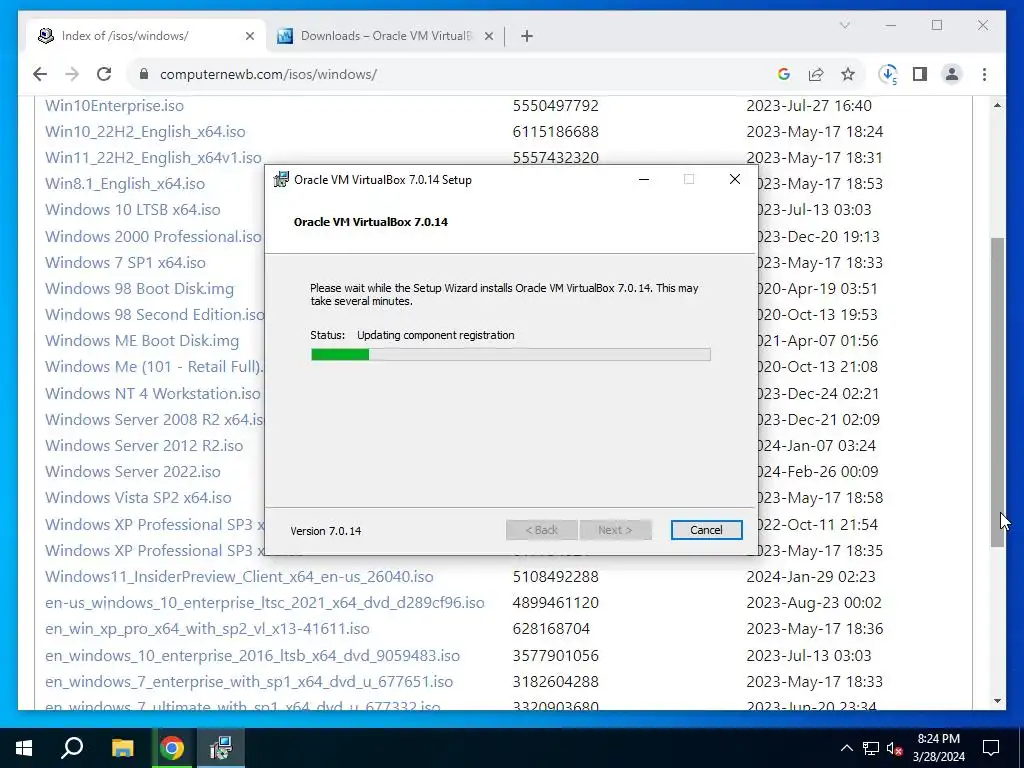Download Windows11_InsiderPreview_Client_x64_en-us_26040.iso
This screenshot has height=768, width=1024.
pyautogui.click(x=239, y=577)
